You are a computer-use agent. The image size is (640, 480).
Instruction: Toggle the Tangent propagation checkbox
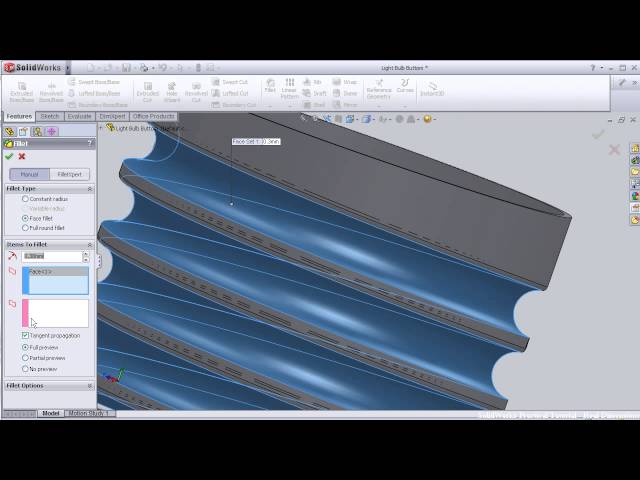pos(25,335)
